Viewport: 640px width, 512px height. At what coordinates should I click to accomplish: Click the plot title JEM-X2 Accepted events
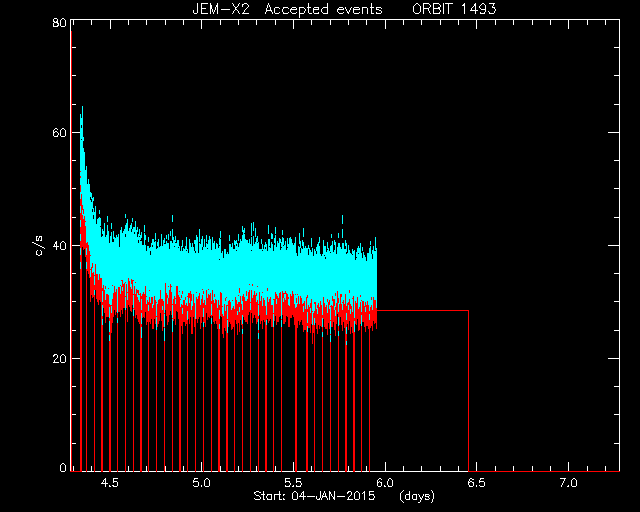[287, 9]
